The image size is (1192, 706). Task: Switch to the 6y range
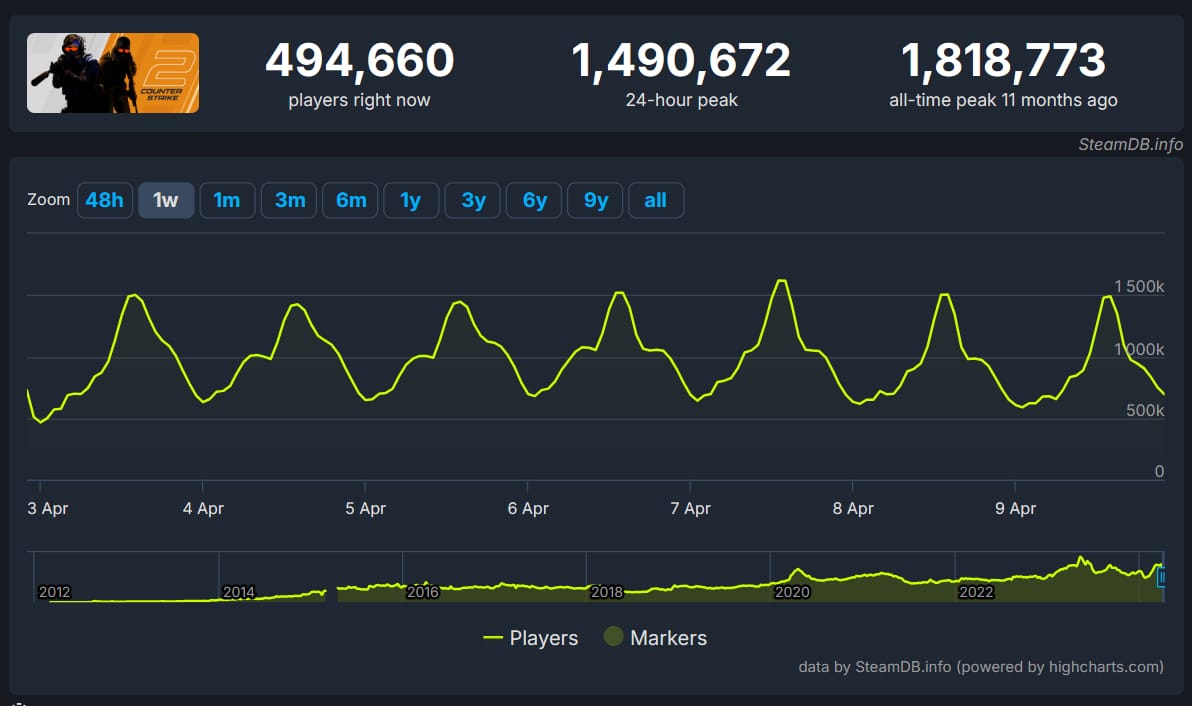pos(533,200)
